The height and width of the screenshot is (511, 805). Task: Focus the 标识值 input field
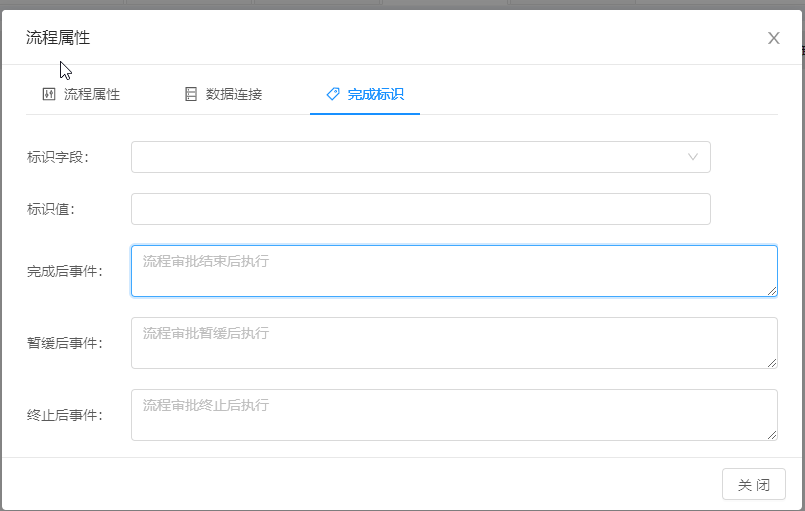(421, 209)
